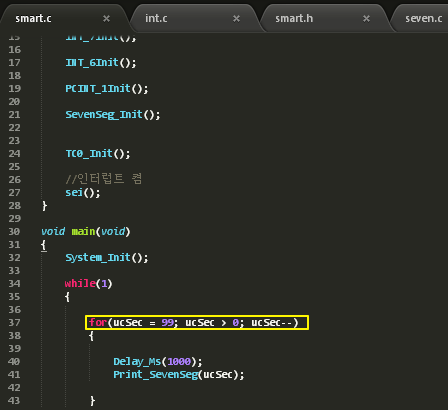The height and width of the screenshot is (410, 448).
Task: Close the smart.h tab
Action: click(366, 18)
